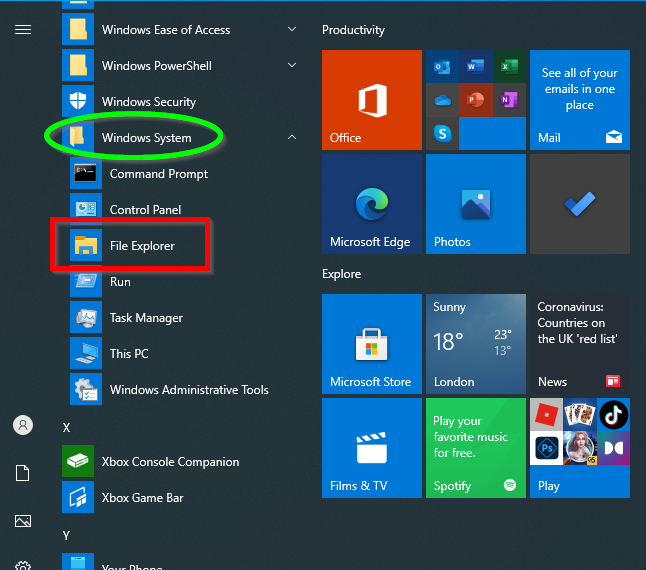Open the Roblox icon in Play tile

coord(546,415)
